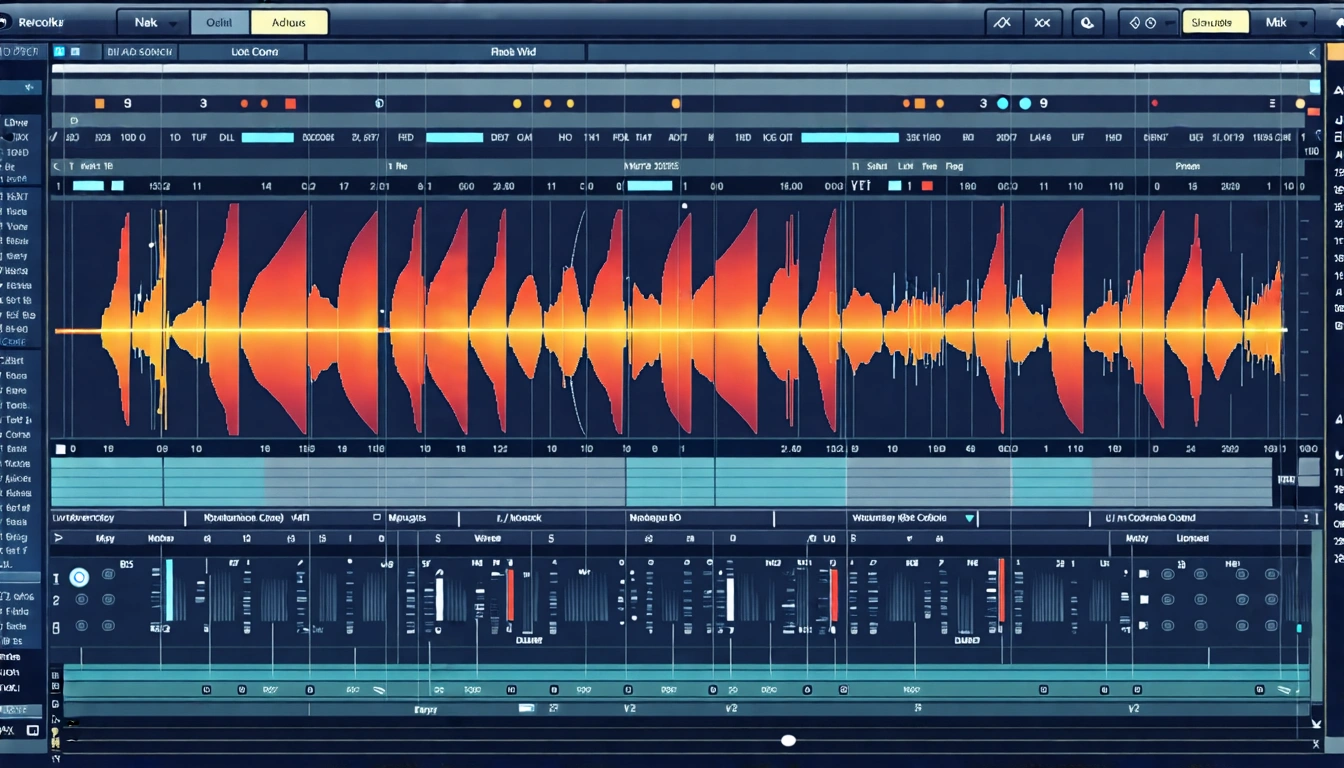Click the first red level fader in mixer
Image resolution: width=1344 pixels, height=768 pixels.
click(509, 595)
